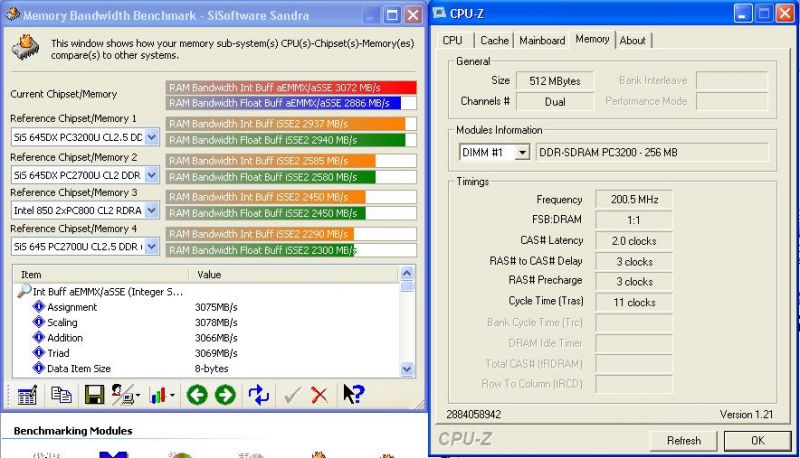Click the bar chart icon in Sandra toolbar

[158, 395]
